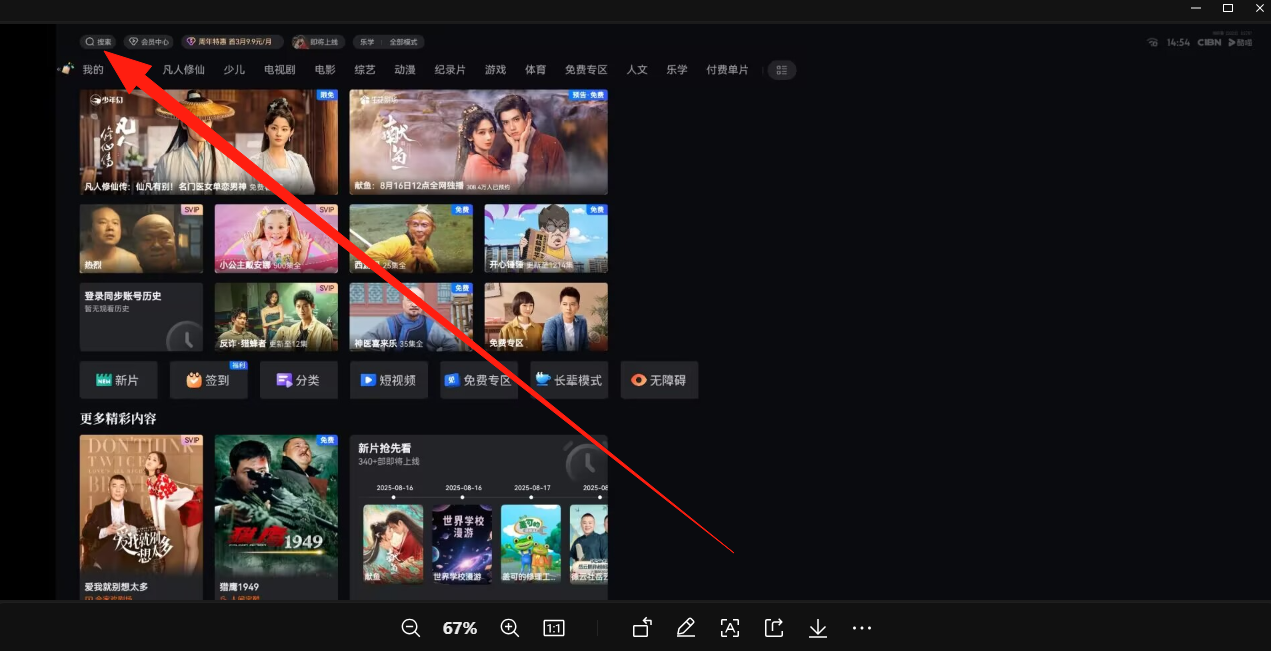The image size is (1271, 651).
Task: Switch to 纪录片 tab
Action: (450, 70)
